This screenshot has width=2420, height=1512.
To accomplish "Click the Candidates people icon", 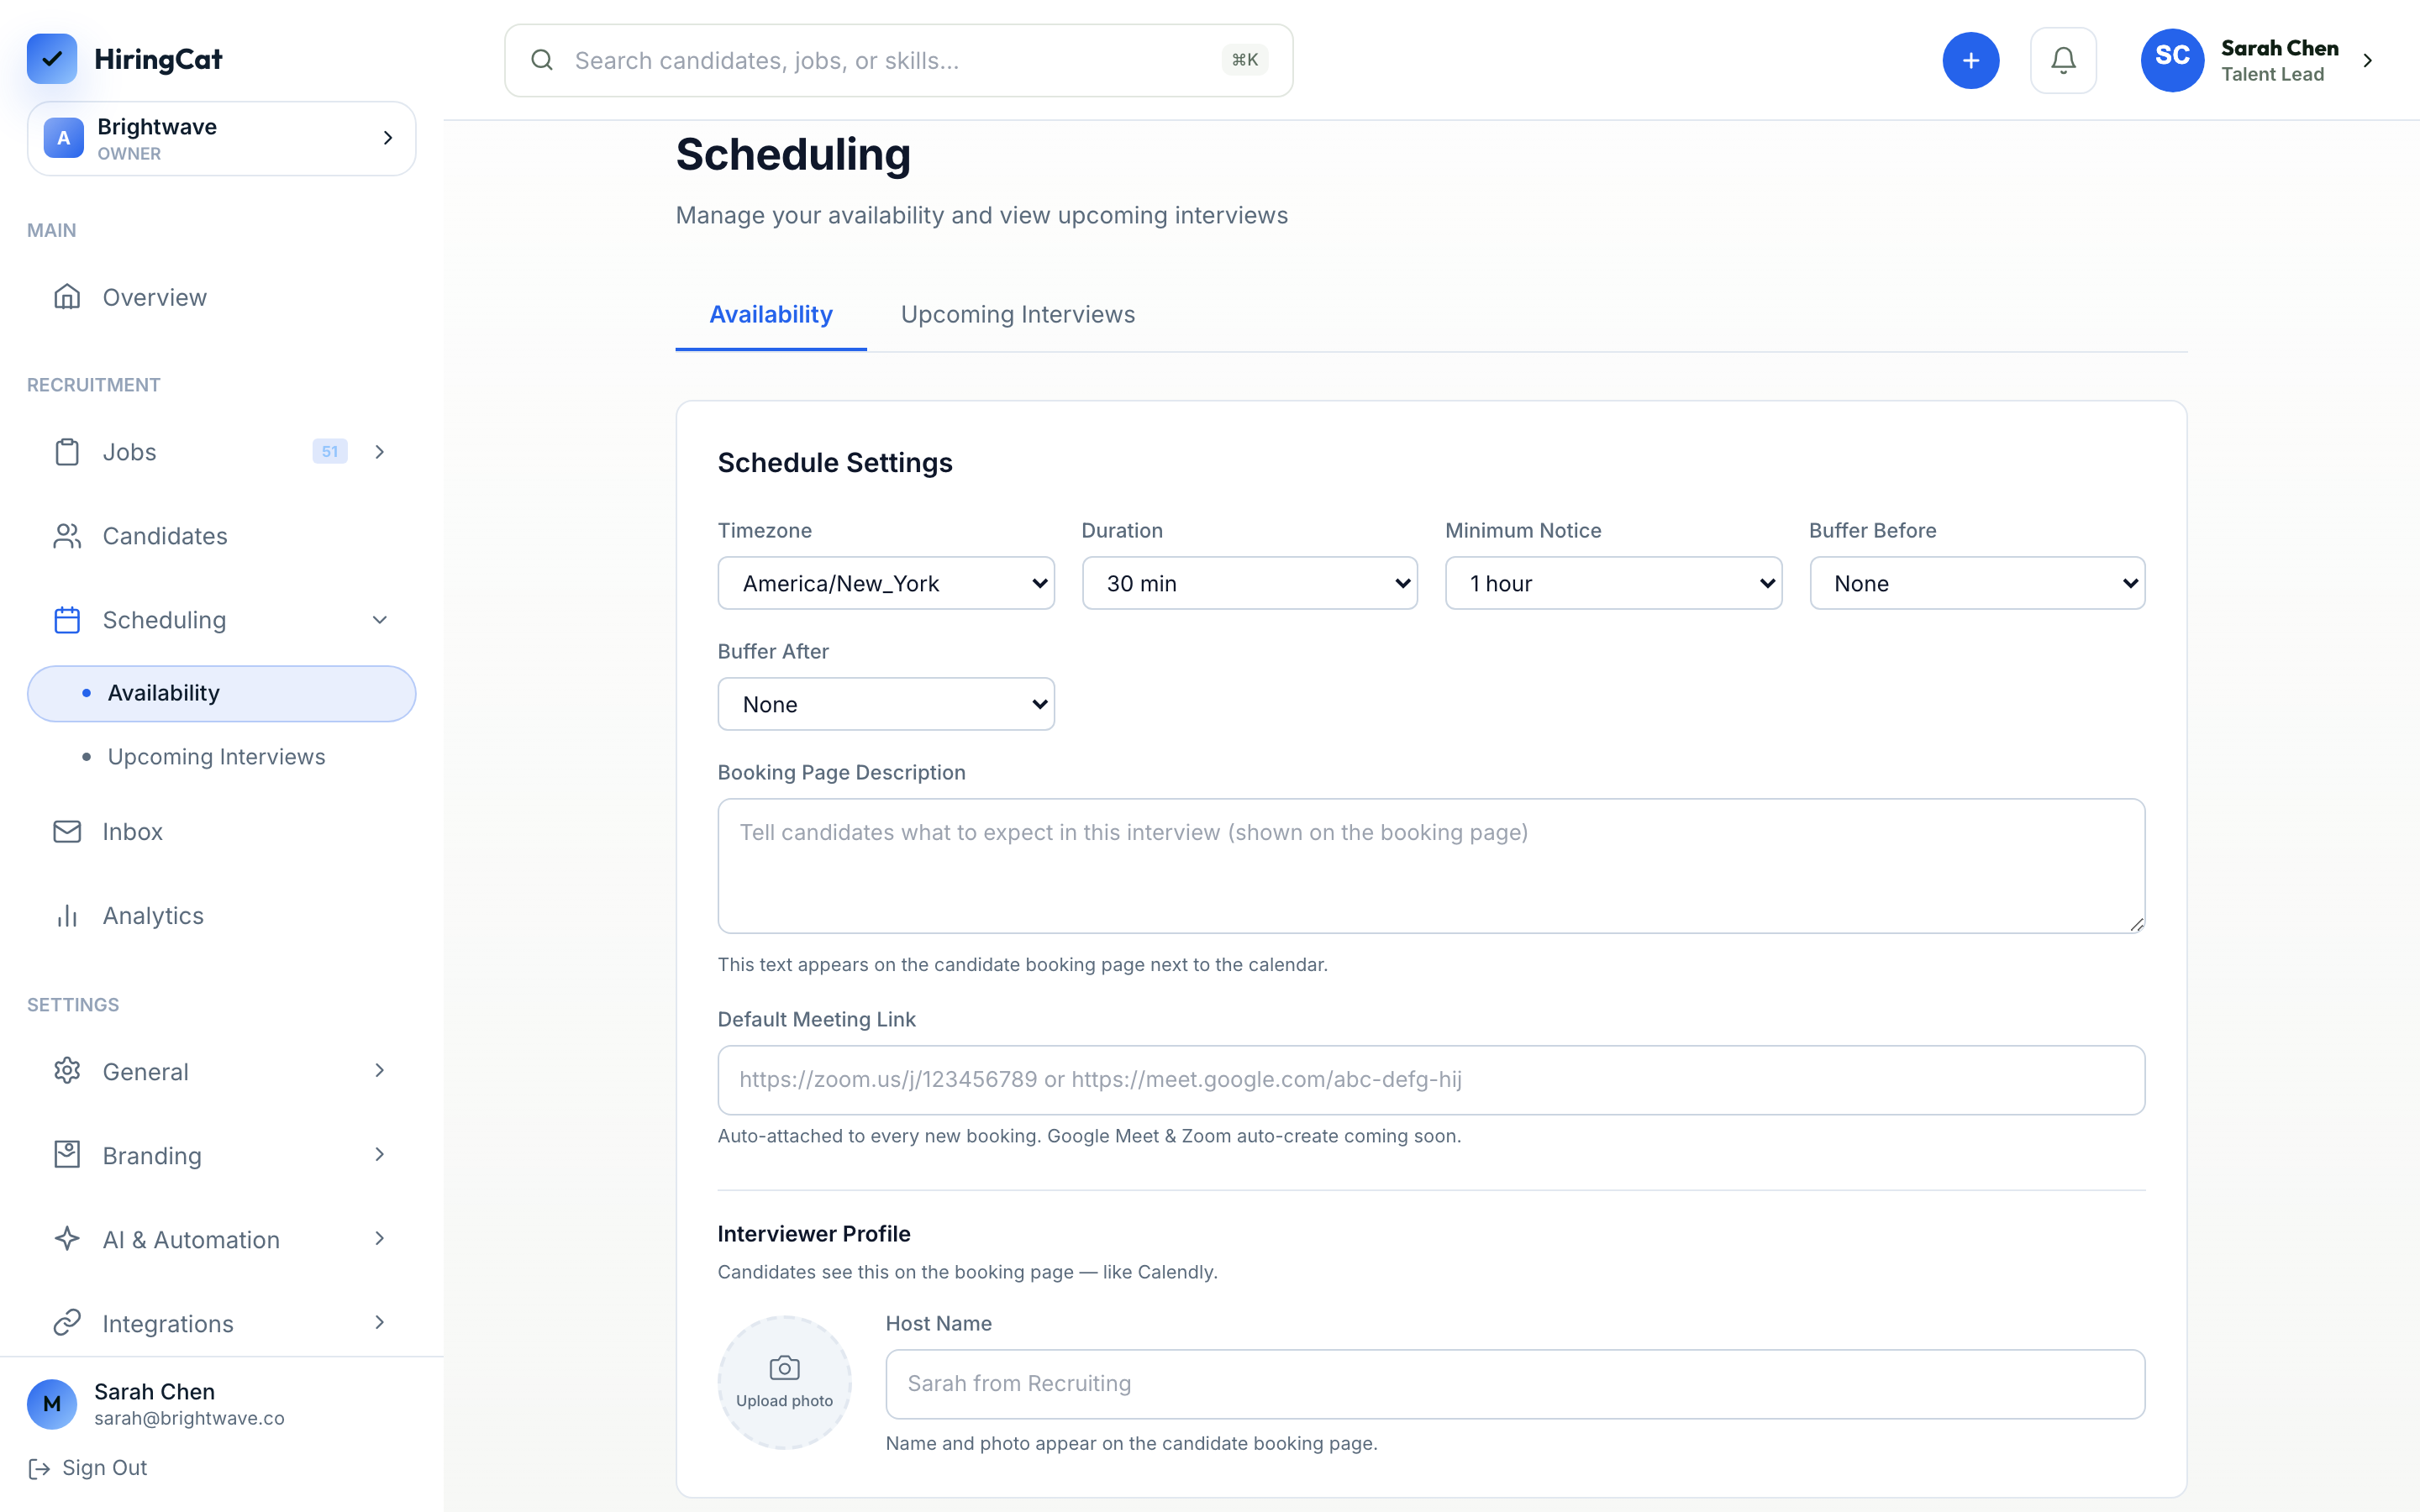I will (67, 536).
